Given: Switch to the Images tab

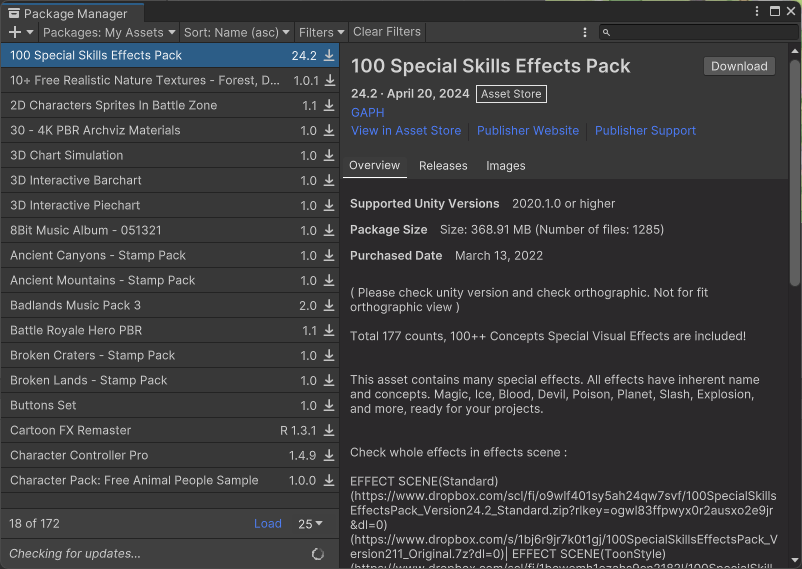Looking at the screenshot, I should (x=506, y=166).
